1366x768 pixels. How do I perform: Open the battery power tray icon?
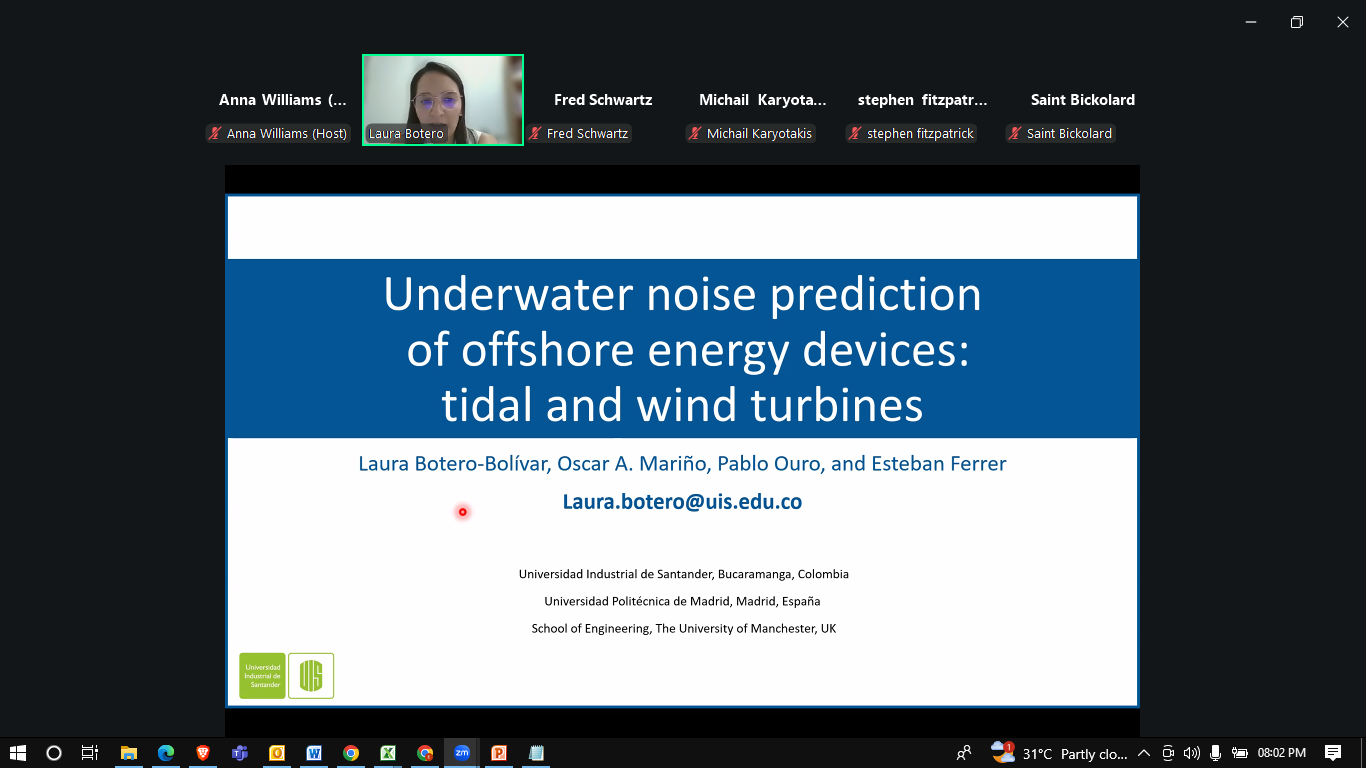1240,753
